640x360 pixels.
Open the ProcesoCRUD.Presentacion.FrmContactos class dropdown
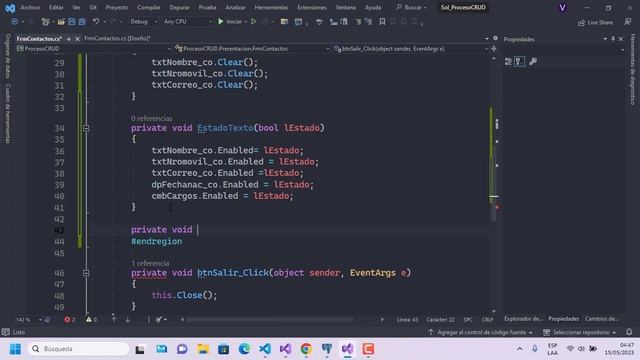[x=252, y=49]
